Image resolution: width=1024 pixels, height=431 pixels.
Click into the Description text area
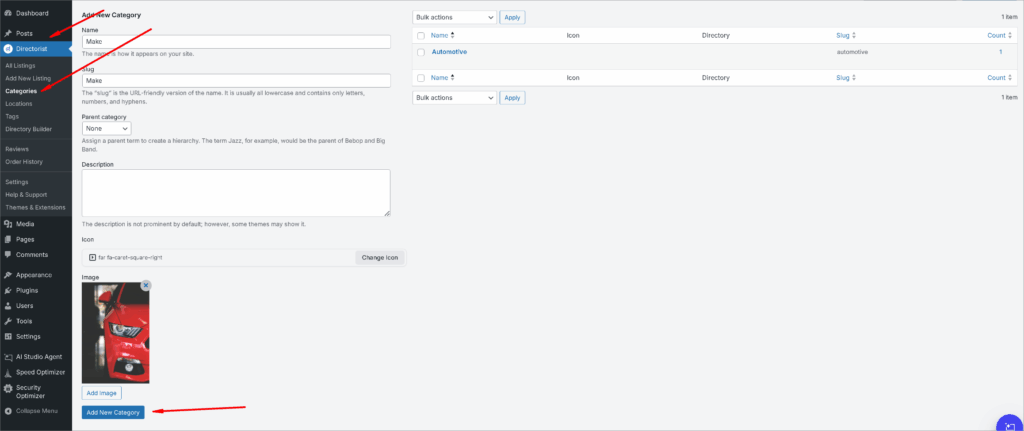coord(235,192)
